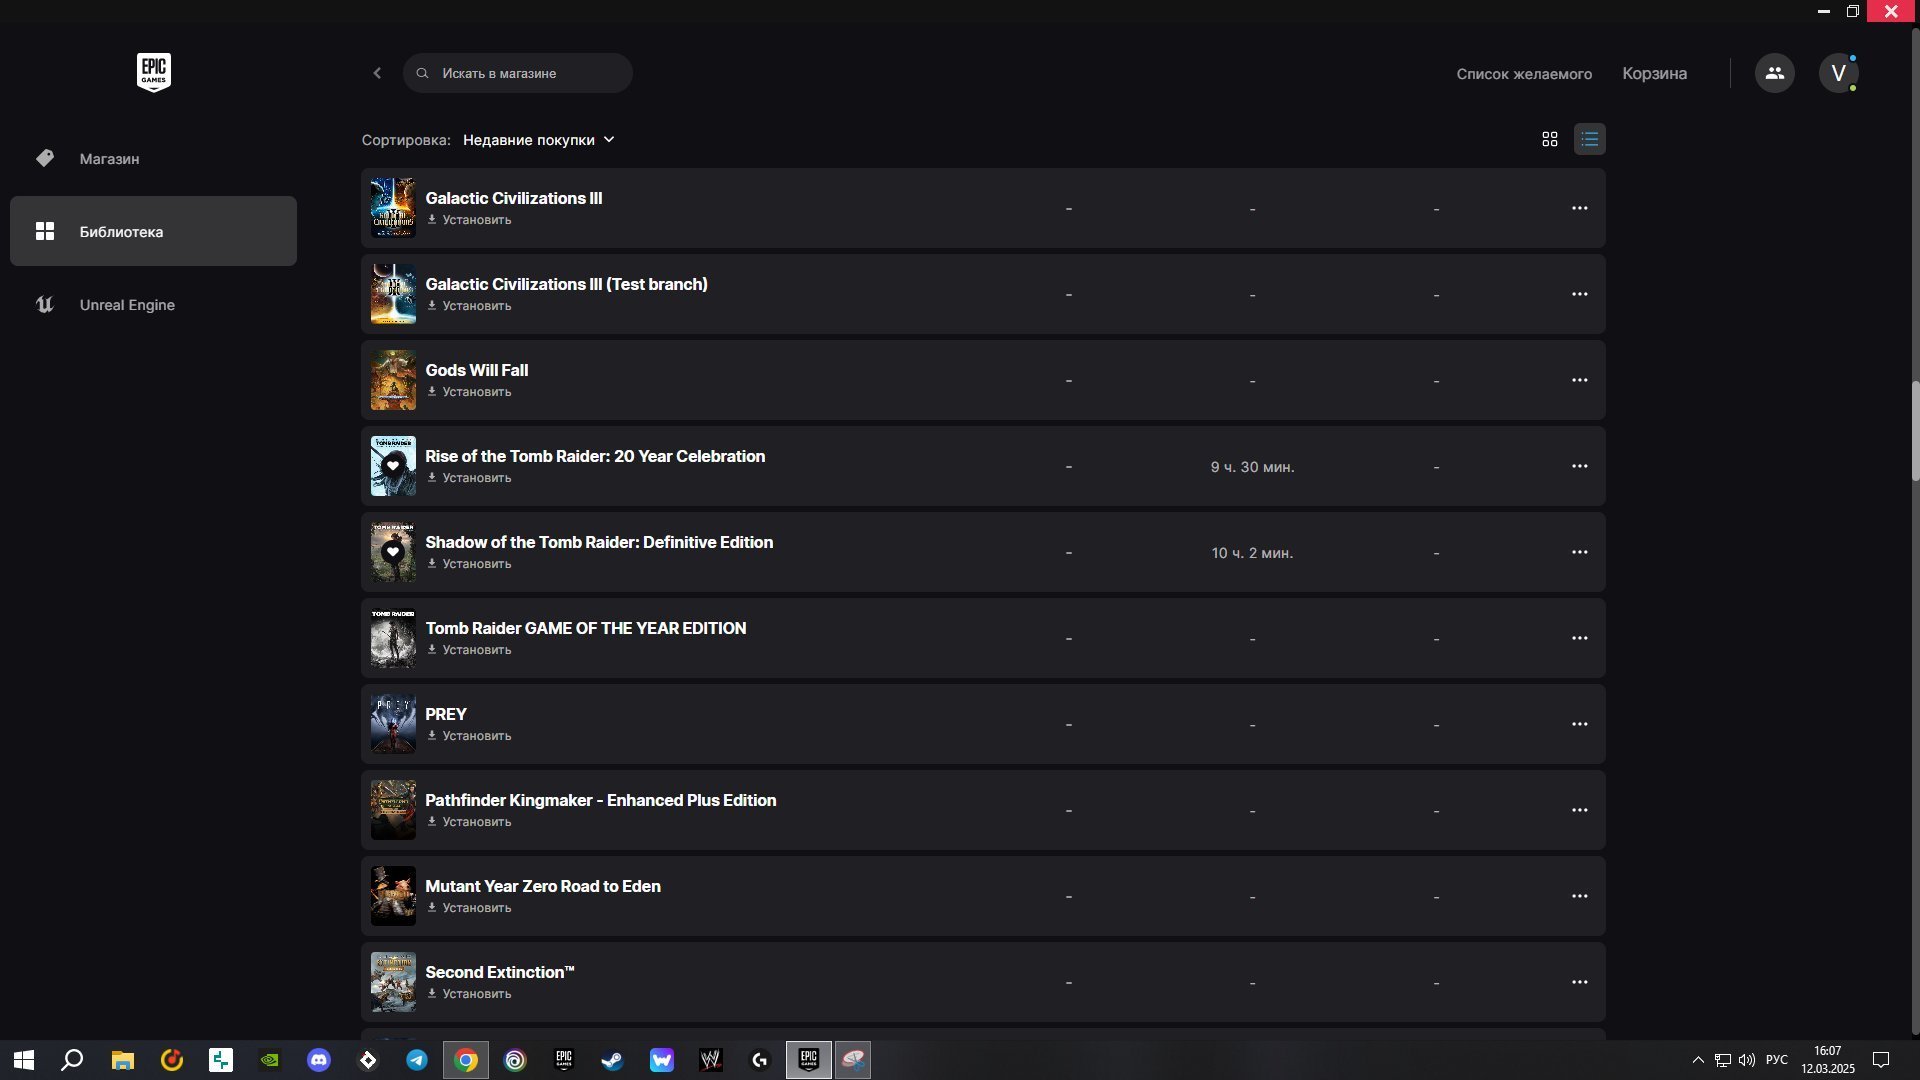Image resolution: width=1920 pixels, height=1080 pixels.
Task: Click Rise of the Tomb Raider cover thumbnail
Action: pyautogui.click(x=393, y=466)
